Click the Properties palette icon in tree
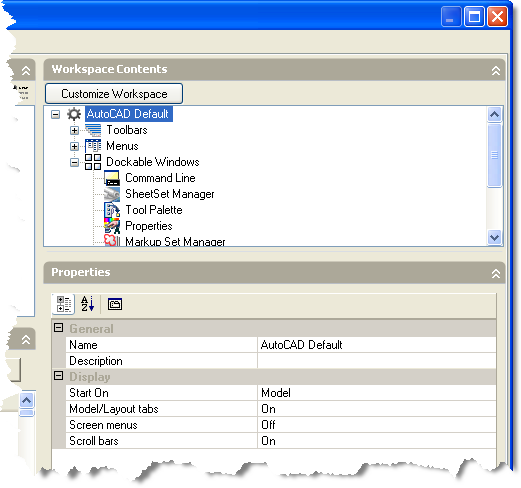Screen dimensions: 521x488 point(112,226)
